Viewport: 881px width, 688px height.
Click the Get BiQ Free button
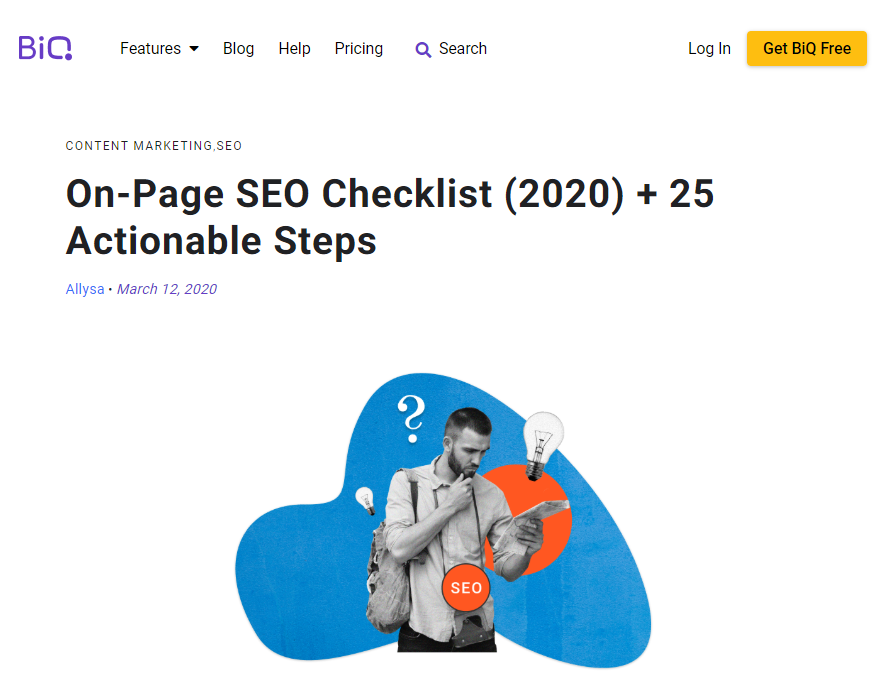coord(806,48)
